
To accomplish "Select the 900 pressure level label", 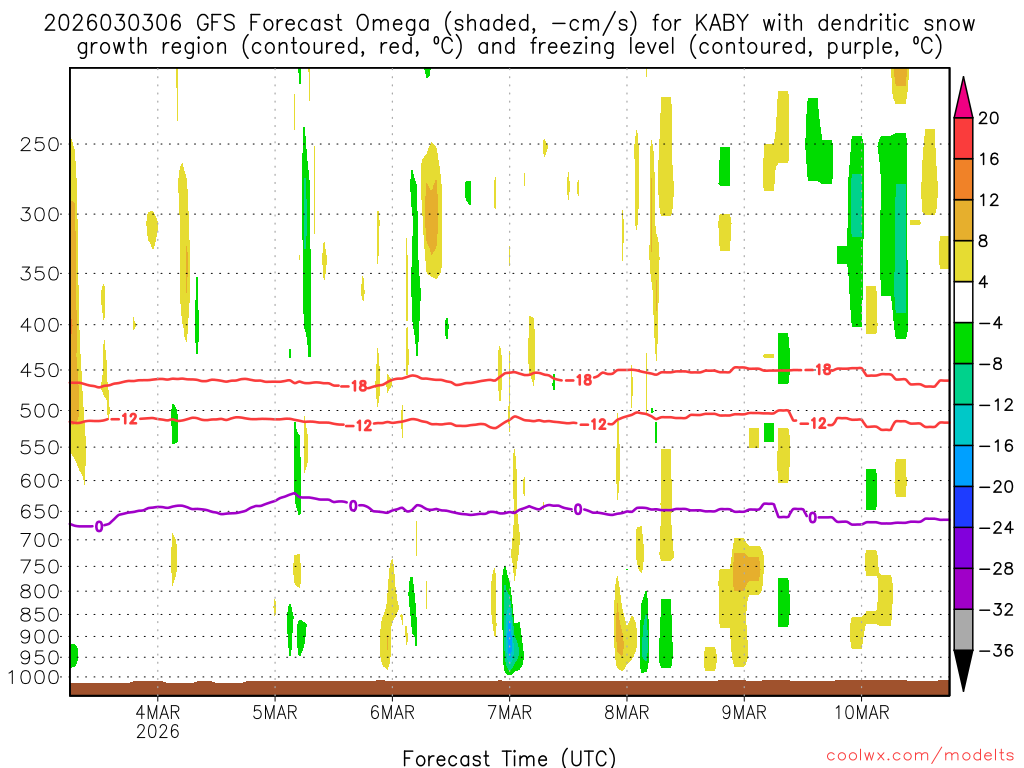I will (40, 637).
